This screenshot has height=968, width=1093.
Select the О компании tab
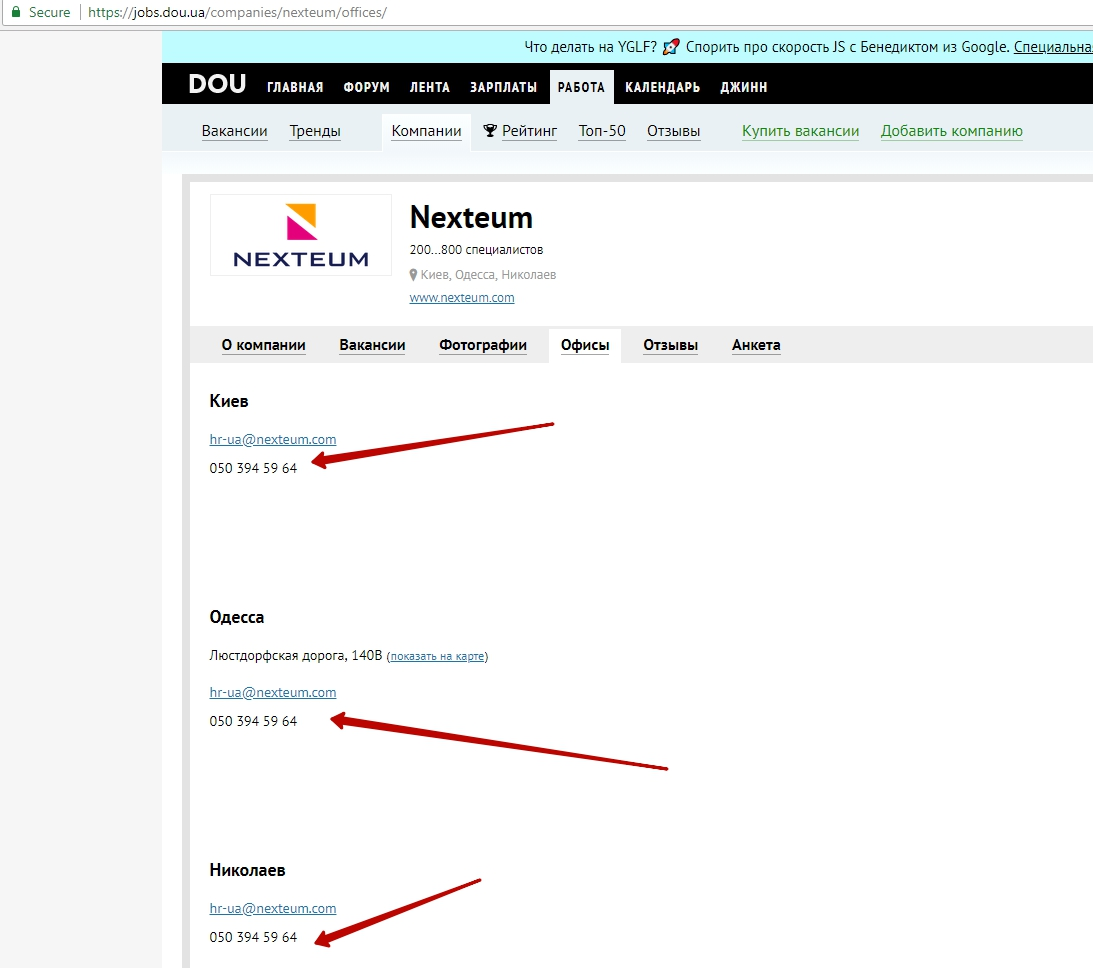coord(263,345)
